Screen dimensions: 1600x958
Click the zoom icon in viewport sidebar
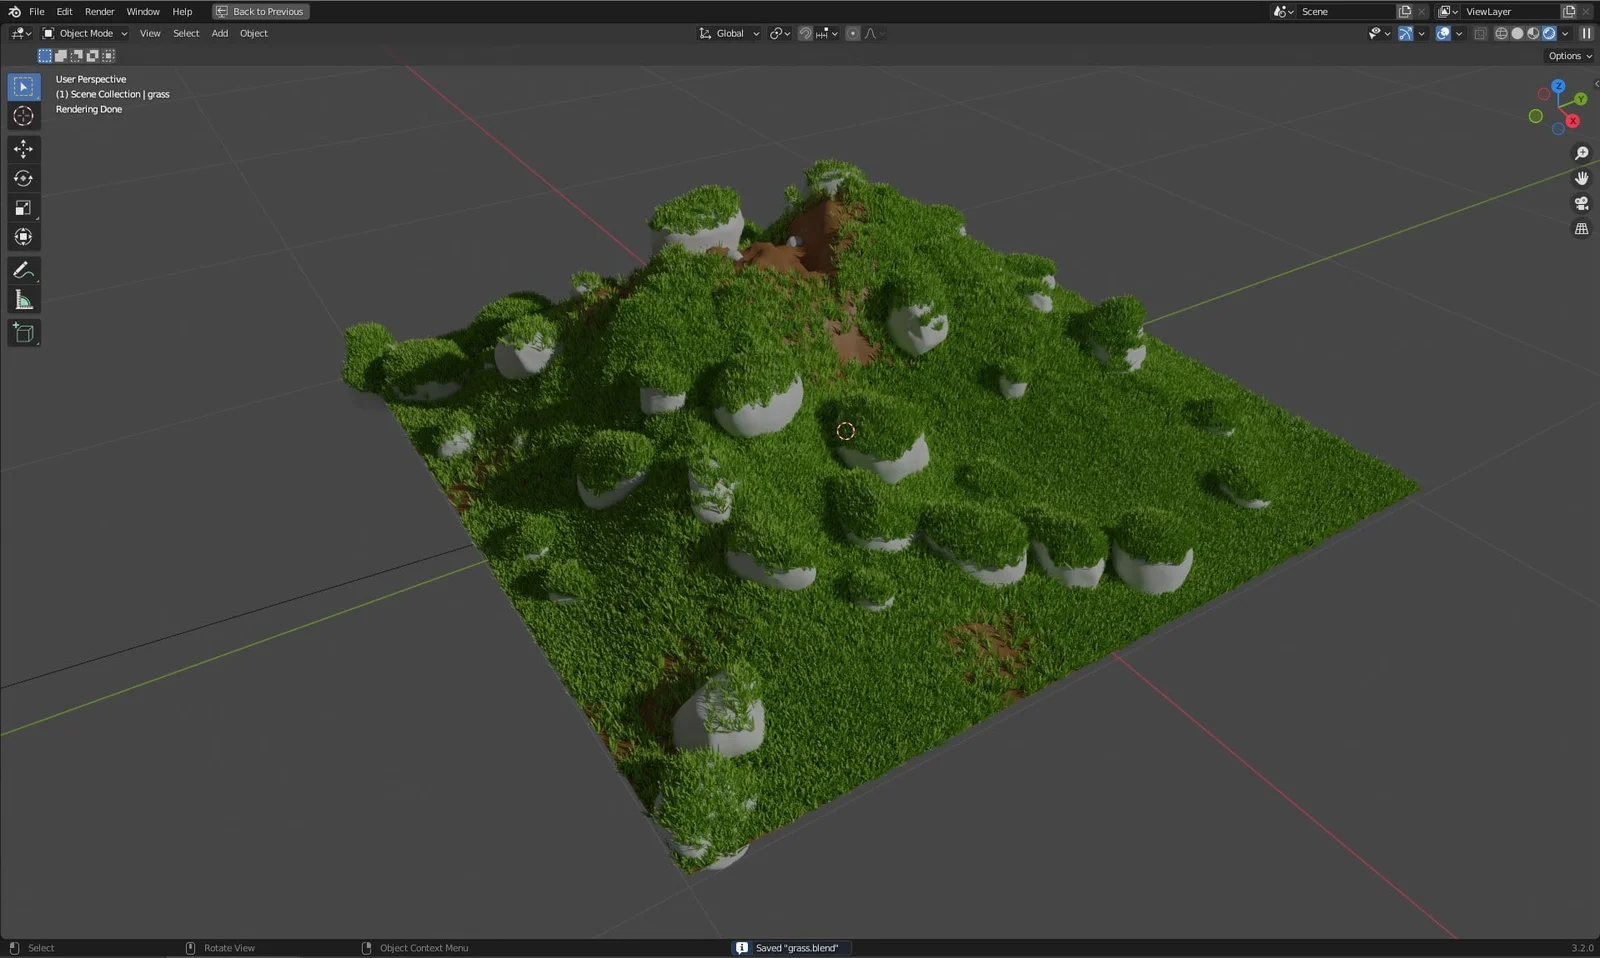click(x=1581, y=153)
